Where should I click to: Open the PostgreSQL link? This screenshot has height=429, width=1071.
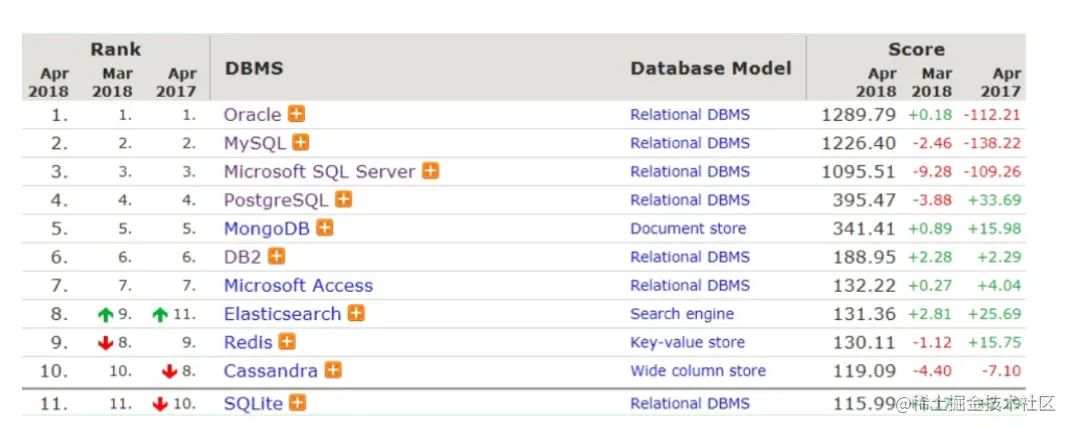click(276, 200)
